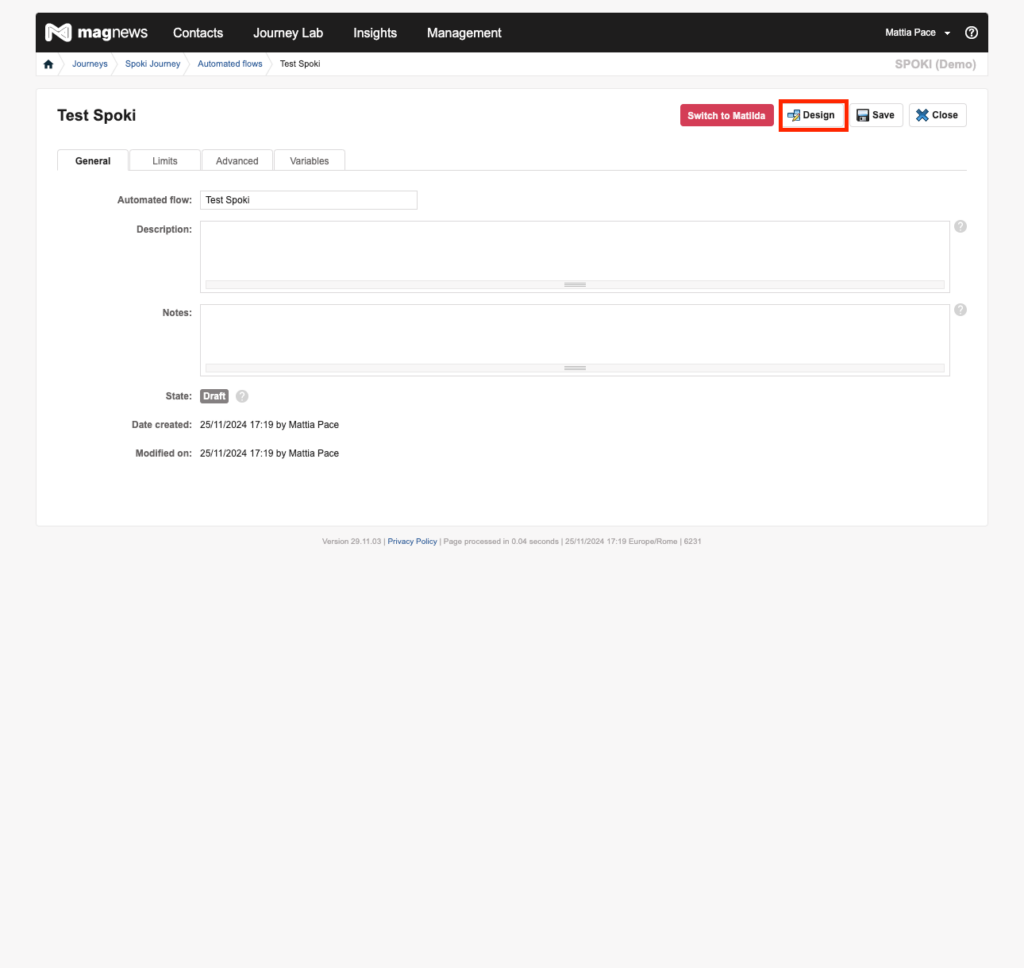Screen dimensions: 1024x968
Task: Switch to the Limits tab
Action: 165,161
